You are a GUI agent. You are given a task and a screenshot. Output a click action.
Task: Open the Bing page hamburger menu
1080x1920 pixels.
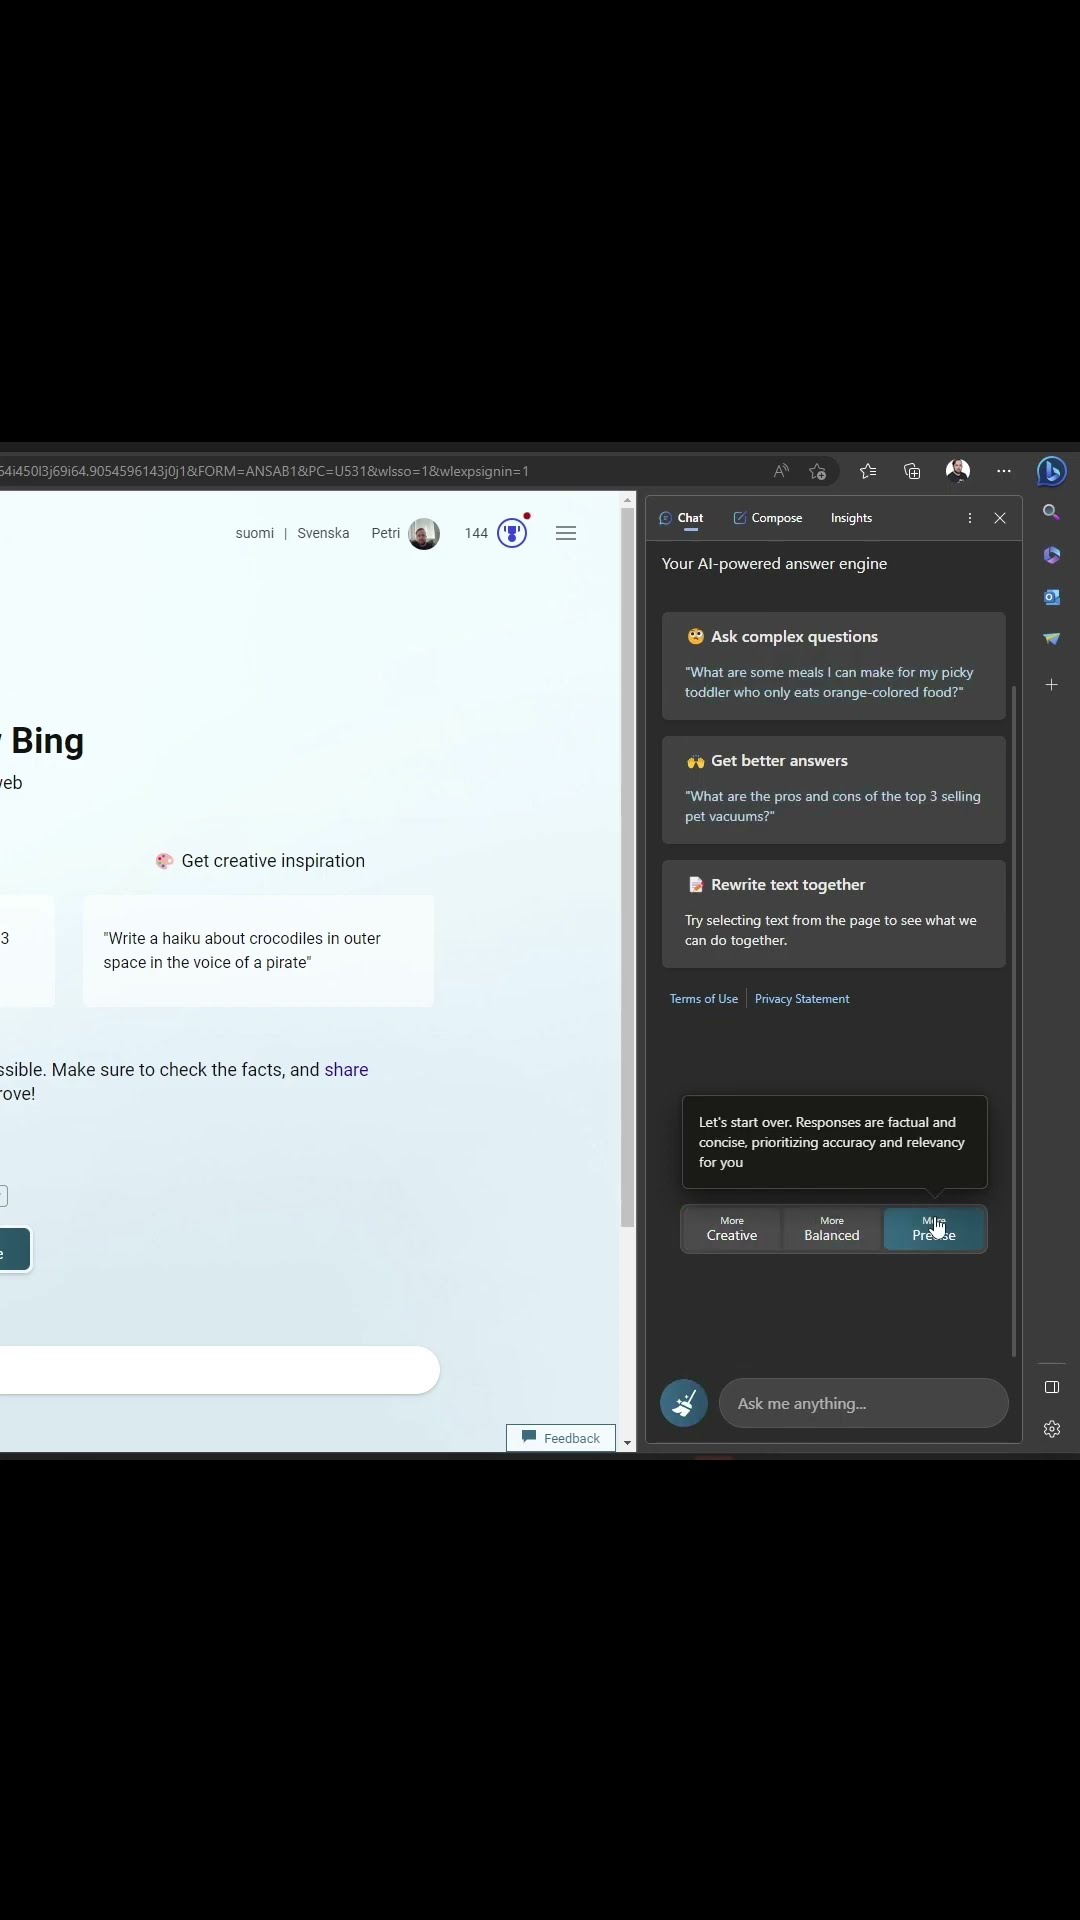coord(566,533)
